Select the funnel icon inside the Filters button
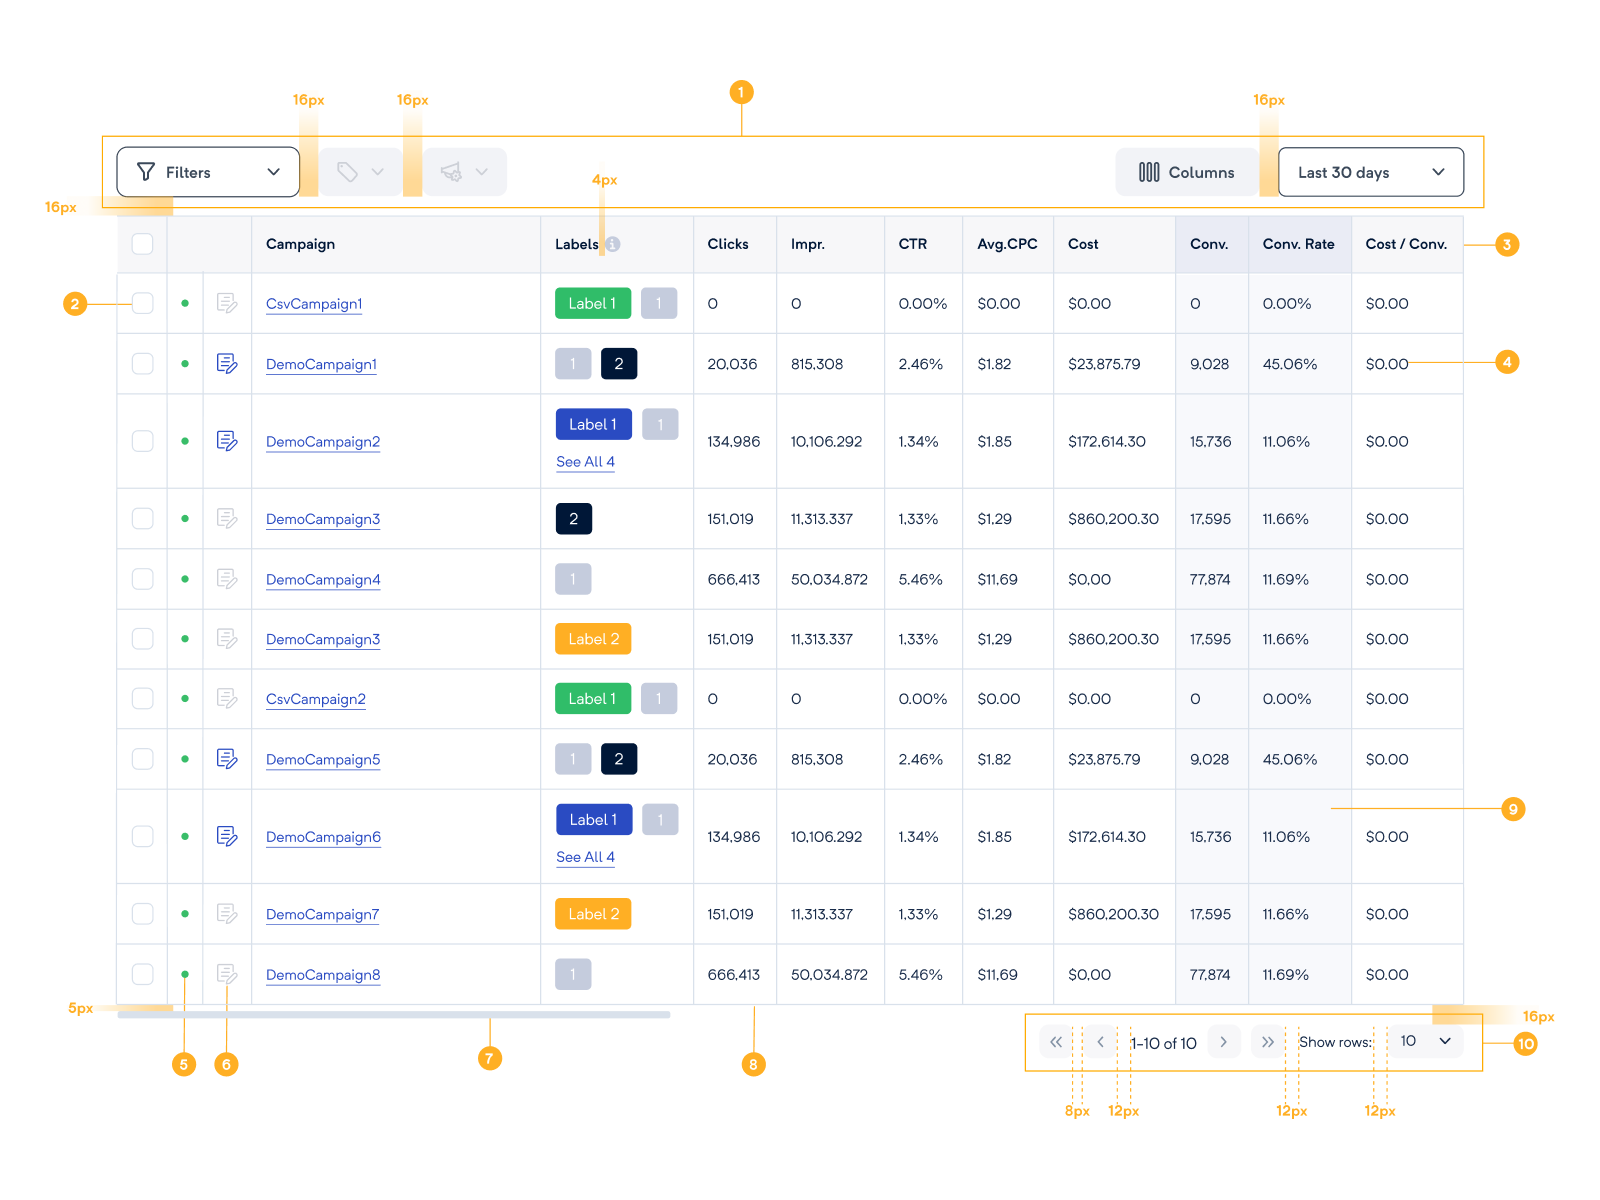 [146, 171]
